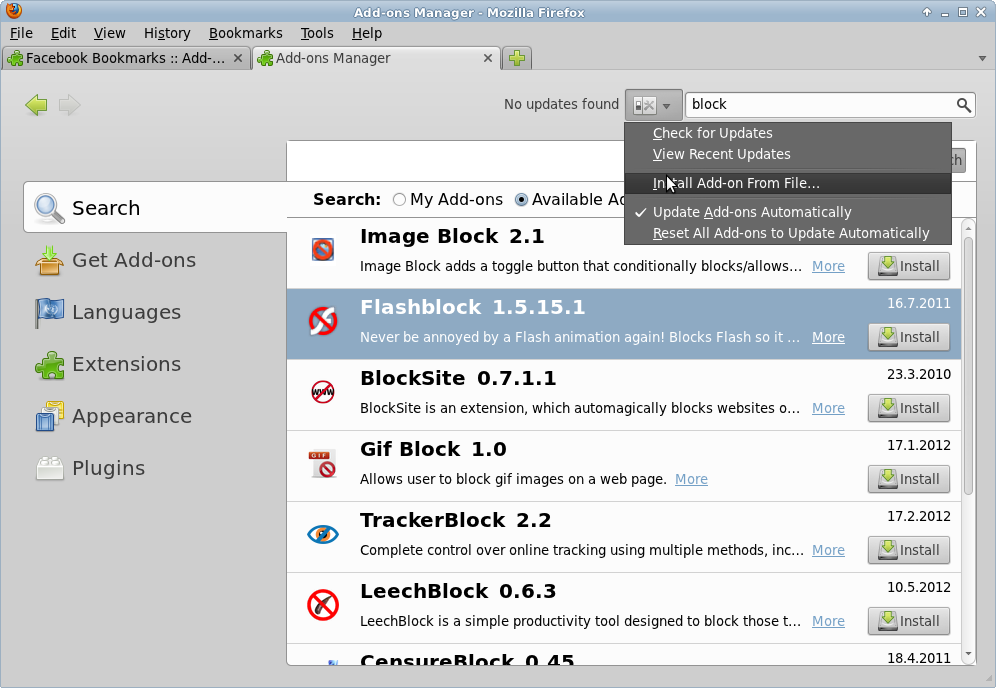The height and width of the screenshot is (688, 996).
Task: Click More link for Image Block
Action: (828, 266)
